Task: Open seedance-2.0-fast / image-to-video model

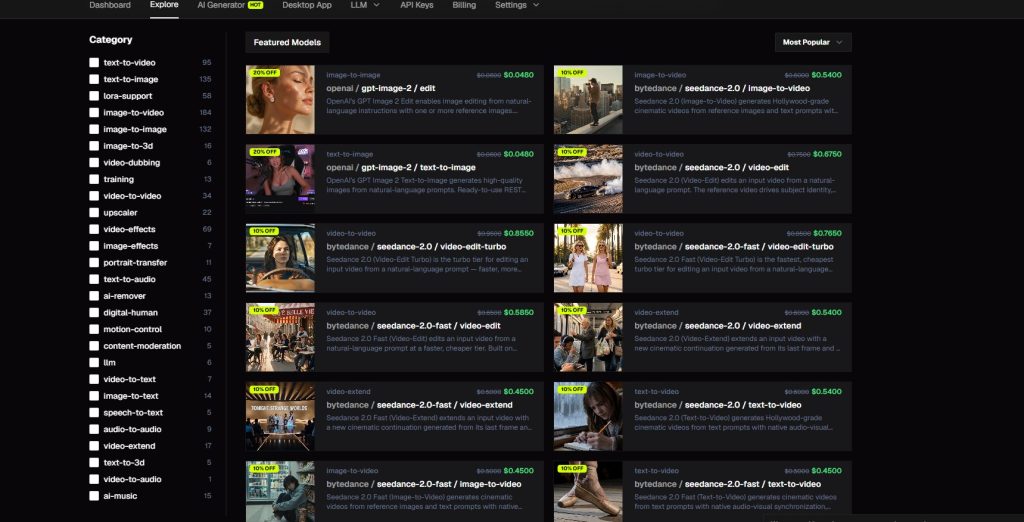Action: pyautogui.click(x=394, y=491)
